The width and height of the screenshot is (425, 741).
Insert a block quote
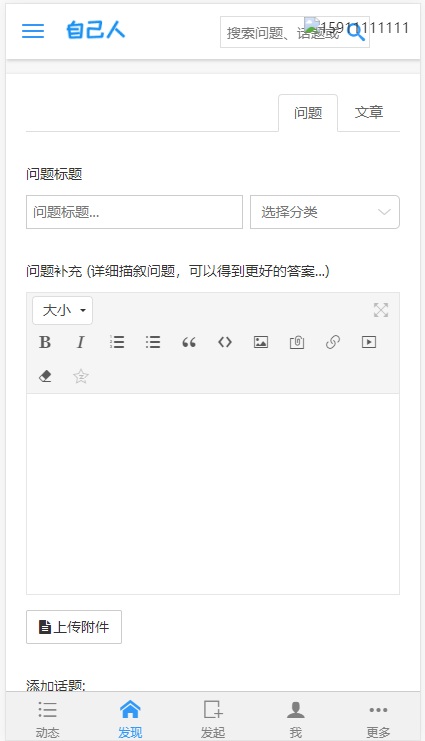point(189,342)
